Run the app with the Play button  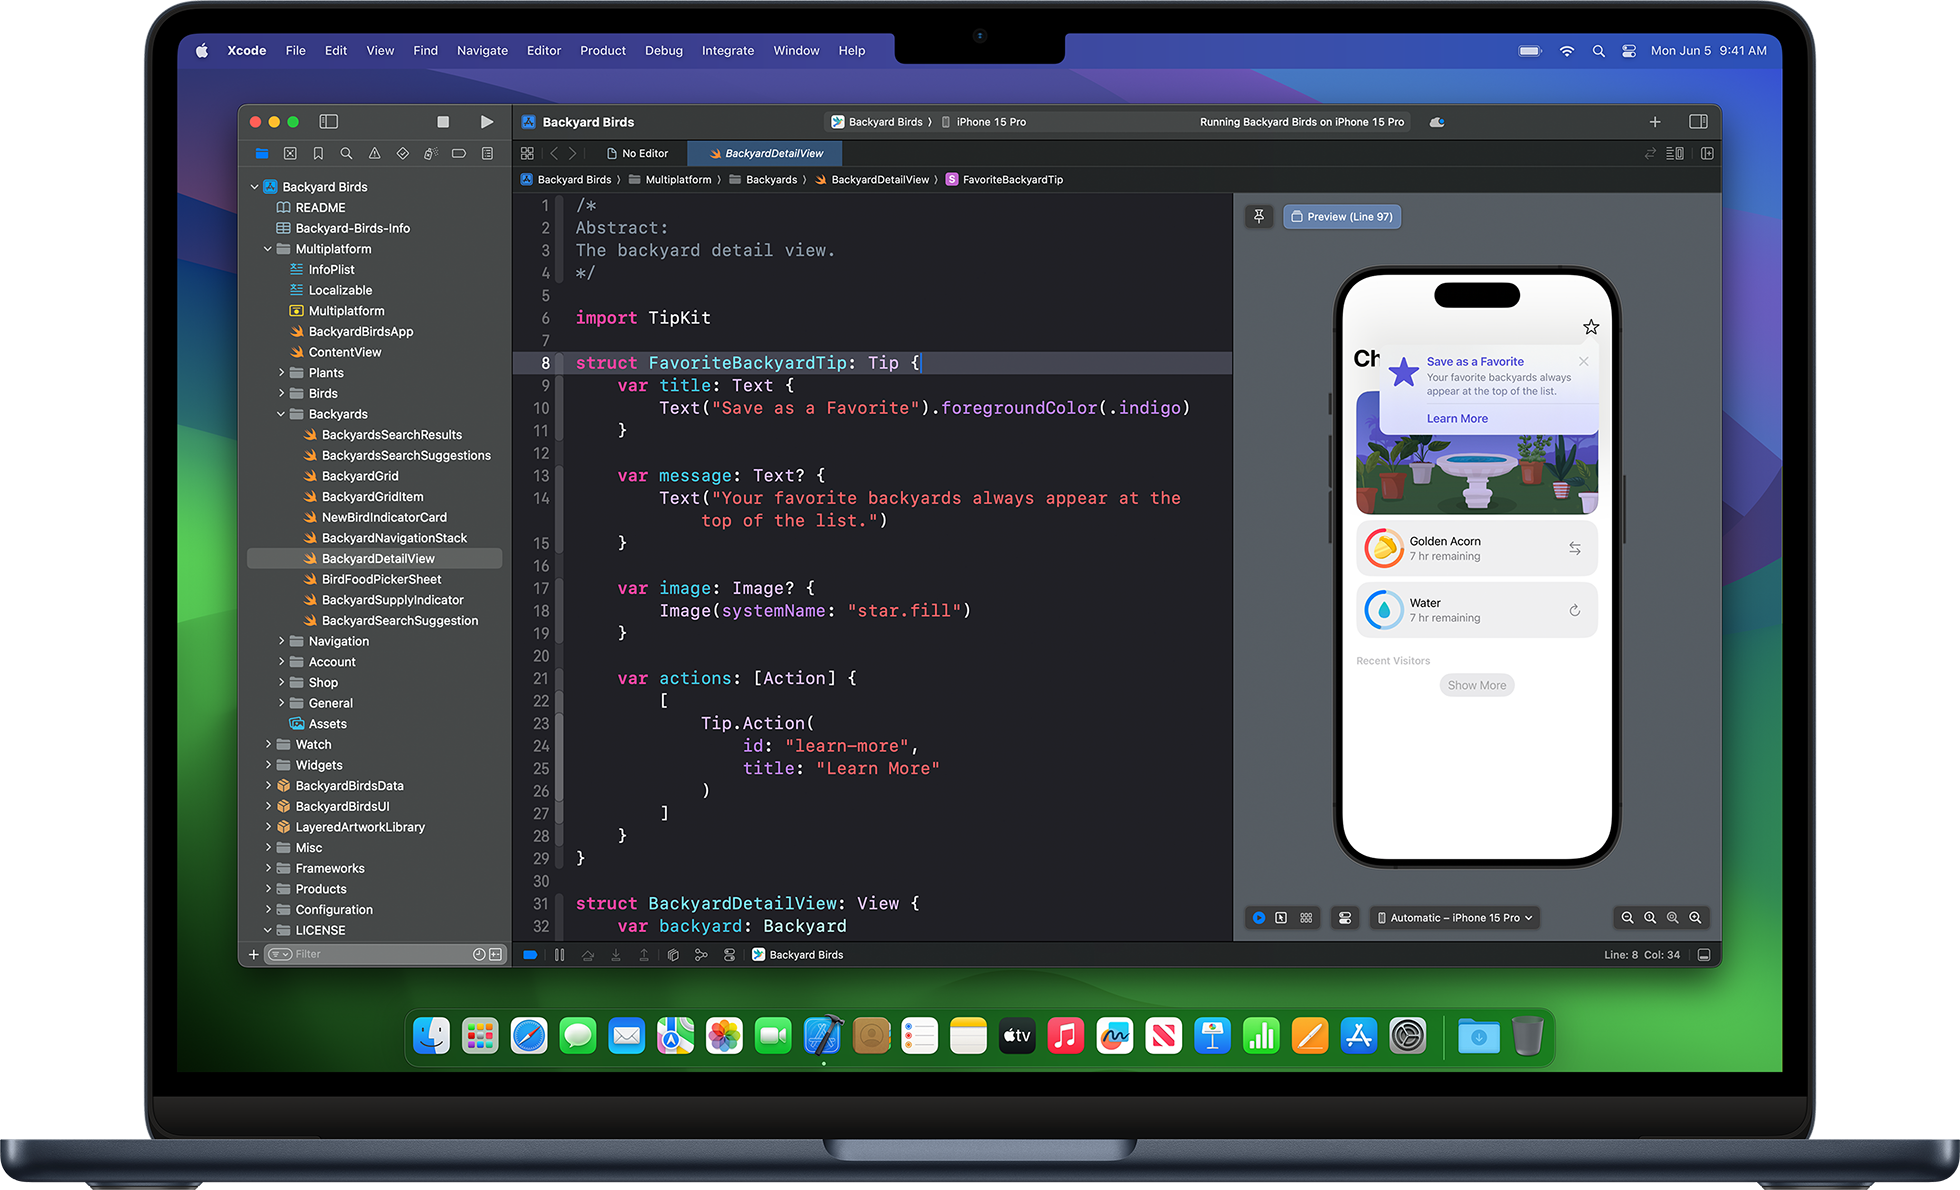coord(486,122)
